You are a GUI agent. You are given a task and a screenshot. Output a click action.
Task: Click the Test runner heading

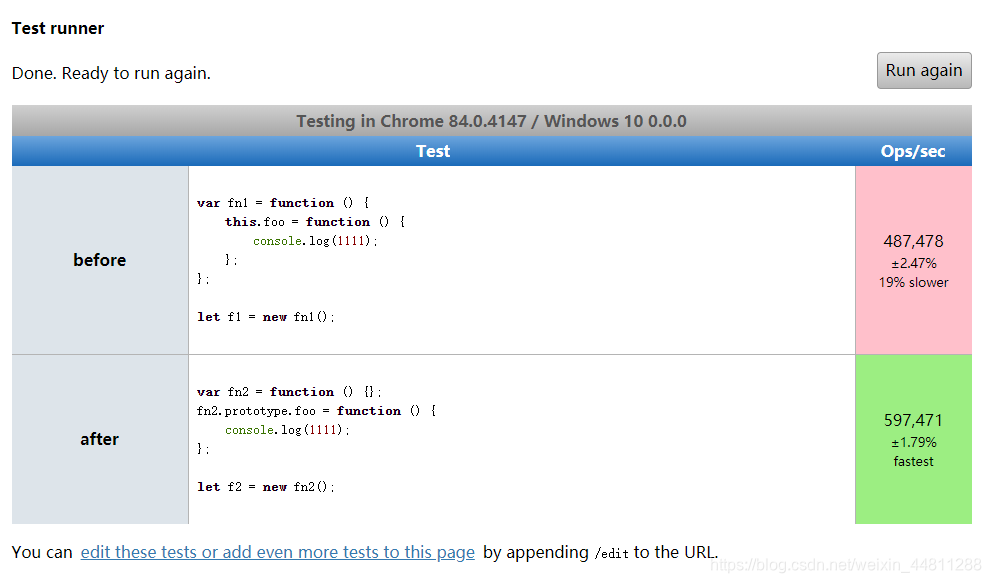(x=58, y=28)
